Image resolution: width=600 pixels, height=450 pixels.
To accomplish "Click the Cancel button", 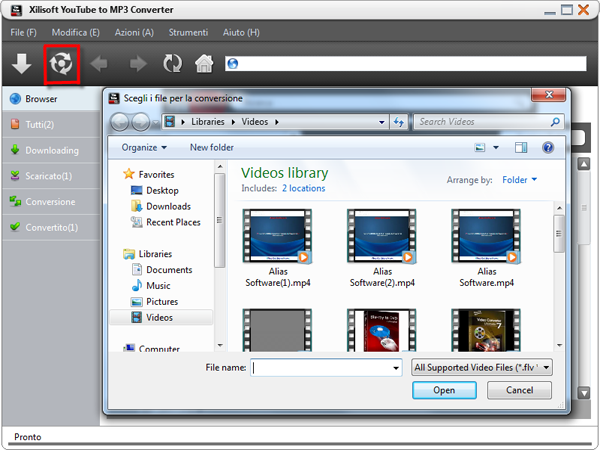I will [519, 390].
